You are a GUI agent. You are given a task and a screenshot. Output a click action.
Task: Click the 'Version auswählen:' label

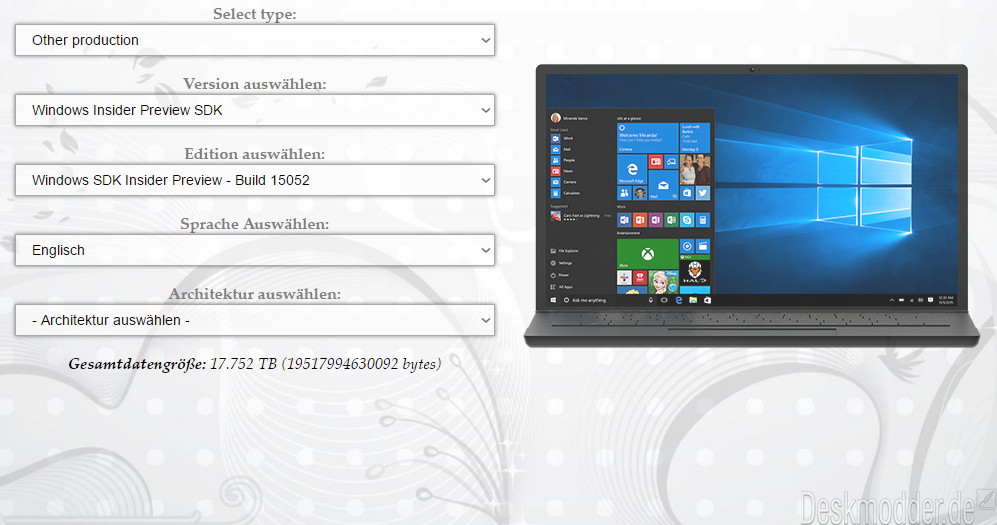(x=254, y=84)
